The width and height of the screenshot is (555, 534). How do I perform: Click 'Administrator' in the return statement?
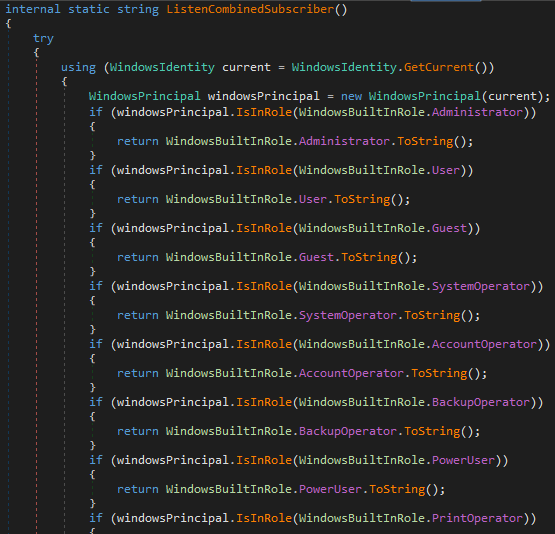click(344, 141)
